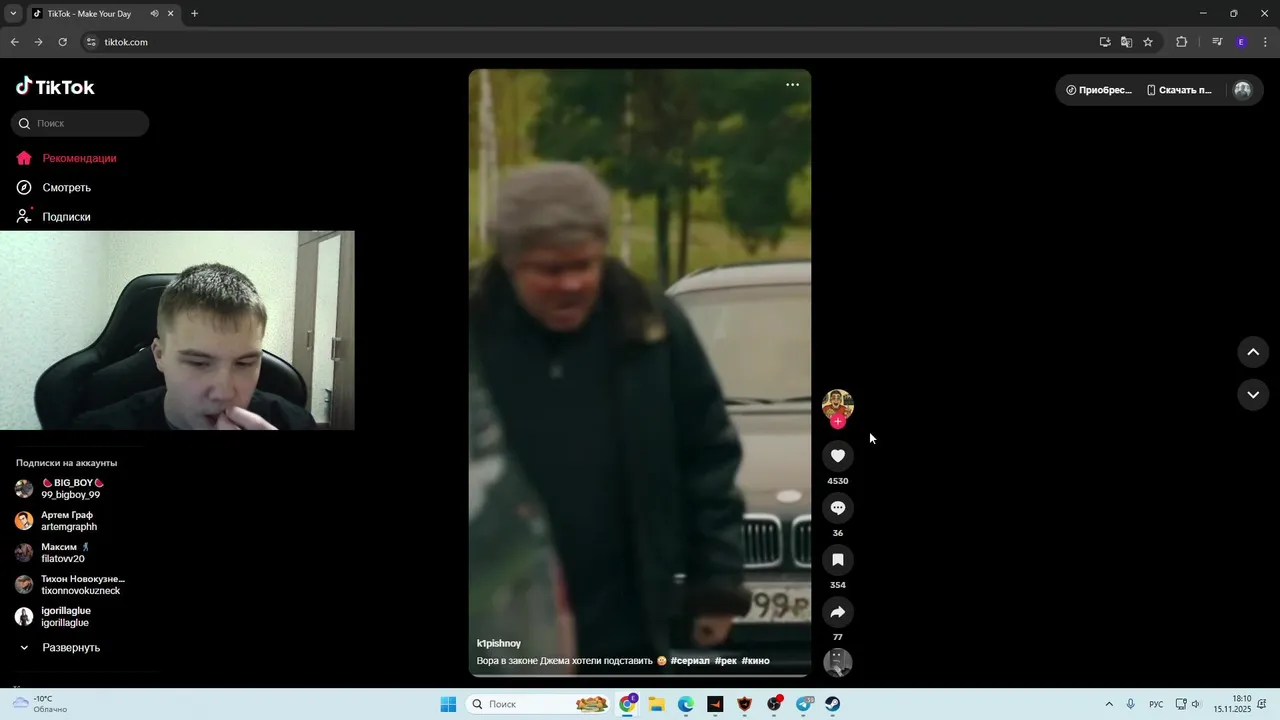Open the three-dots menu on the video
The image size is (1280, 720).
point(792,85)
